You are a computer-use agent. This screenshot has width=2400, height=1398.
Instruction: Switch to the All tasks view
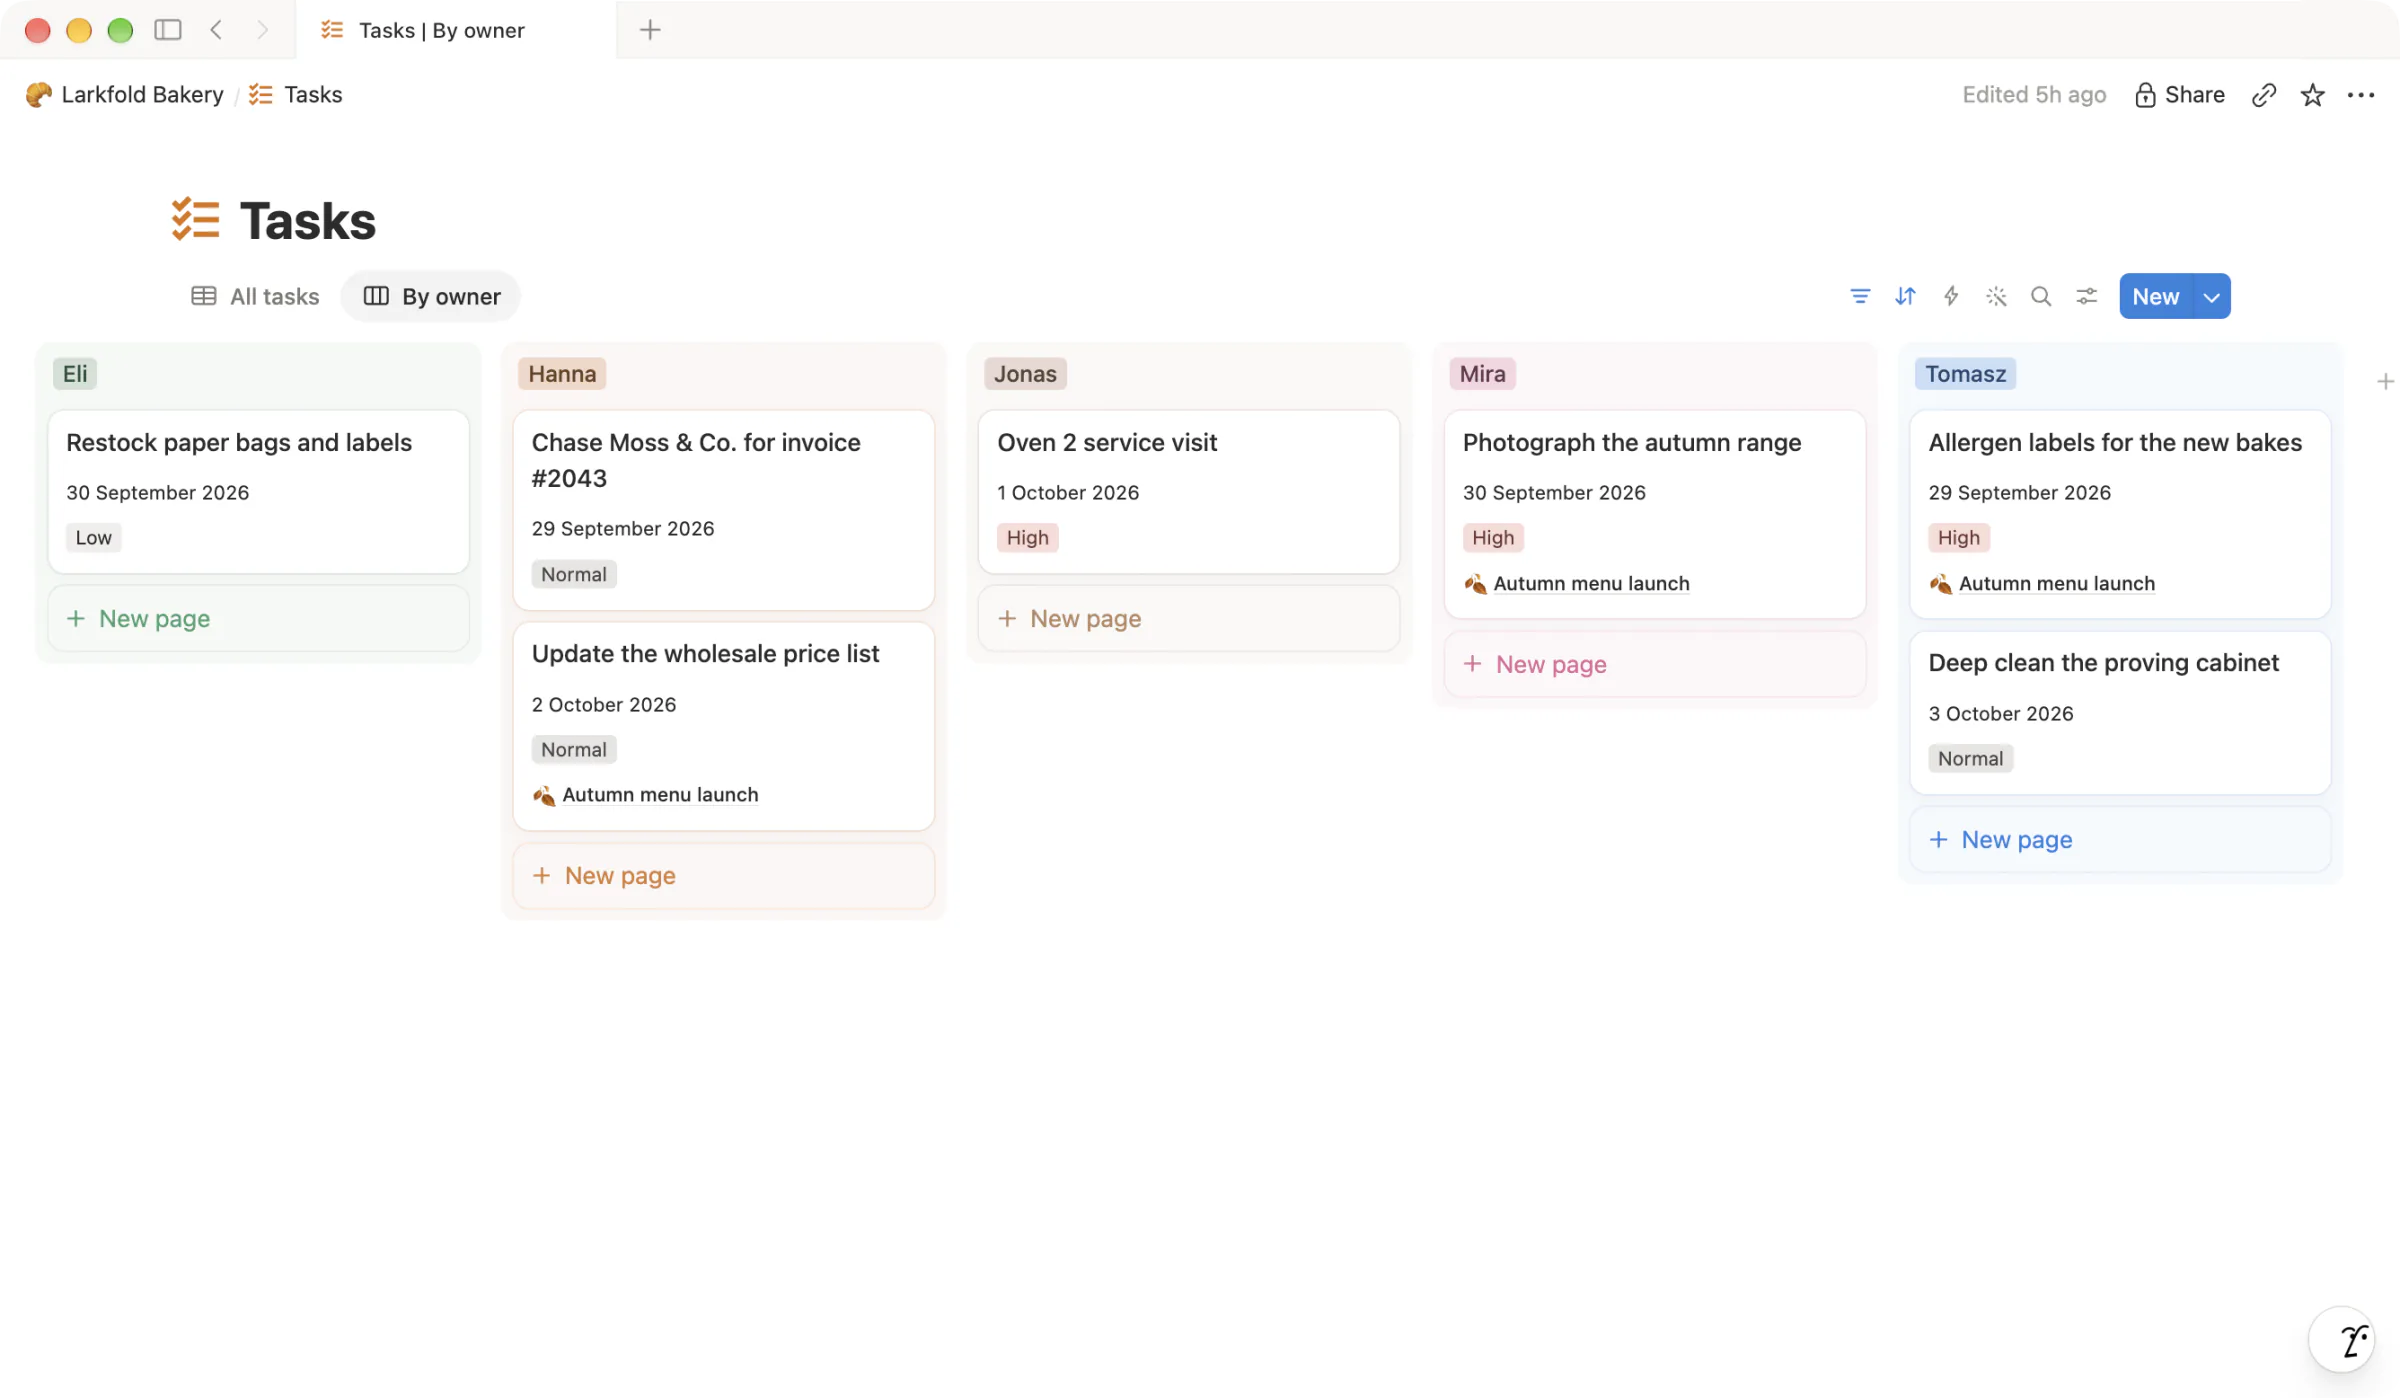[x=255, y=296]
